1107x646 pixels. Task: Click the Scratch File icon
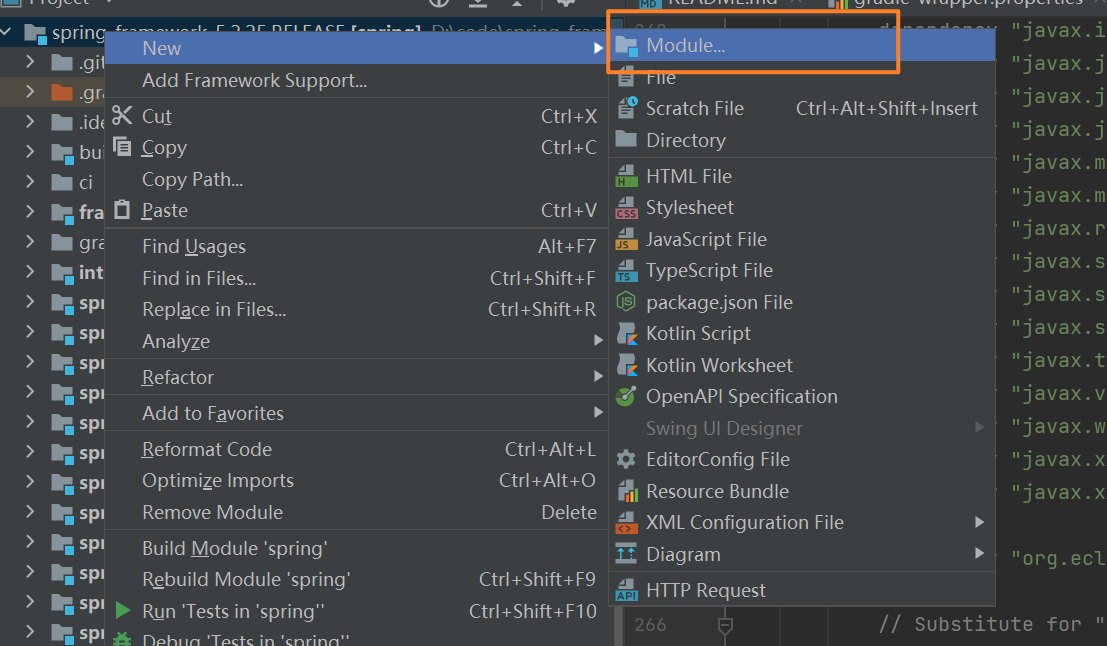tap(627, 108)
